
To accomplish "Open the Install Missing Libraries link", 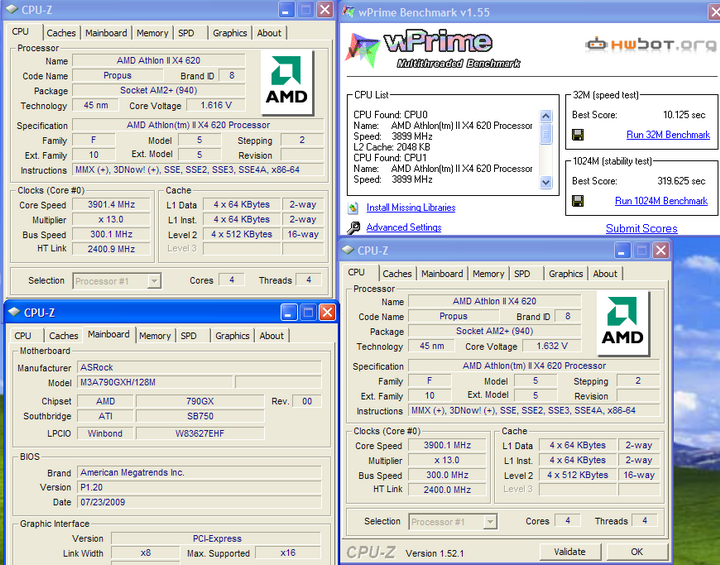I will pyautogui.click(x=411, y=208).
